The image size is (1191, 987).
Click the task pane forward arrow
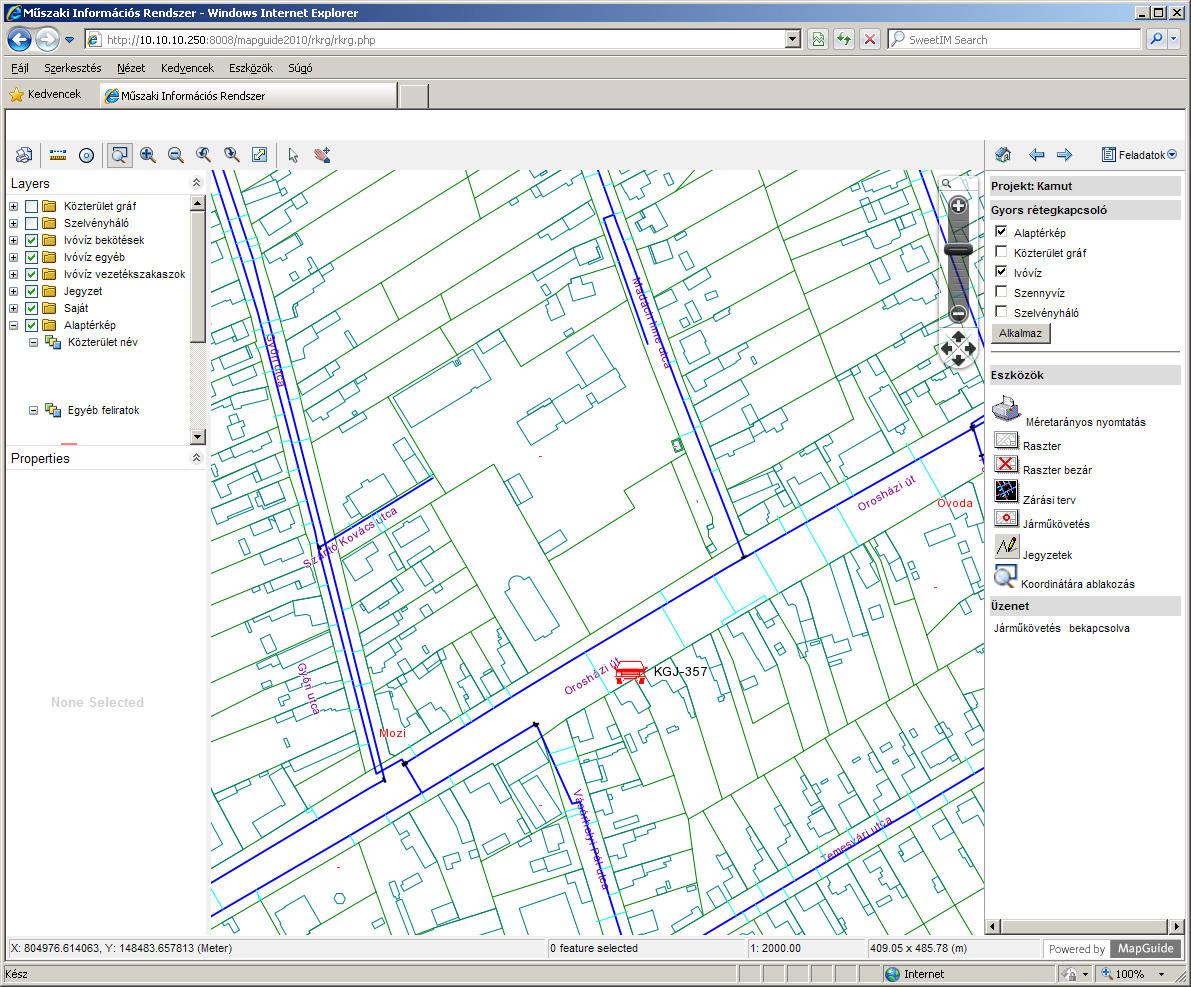[x=1064, y=155]
